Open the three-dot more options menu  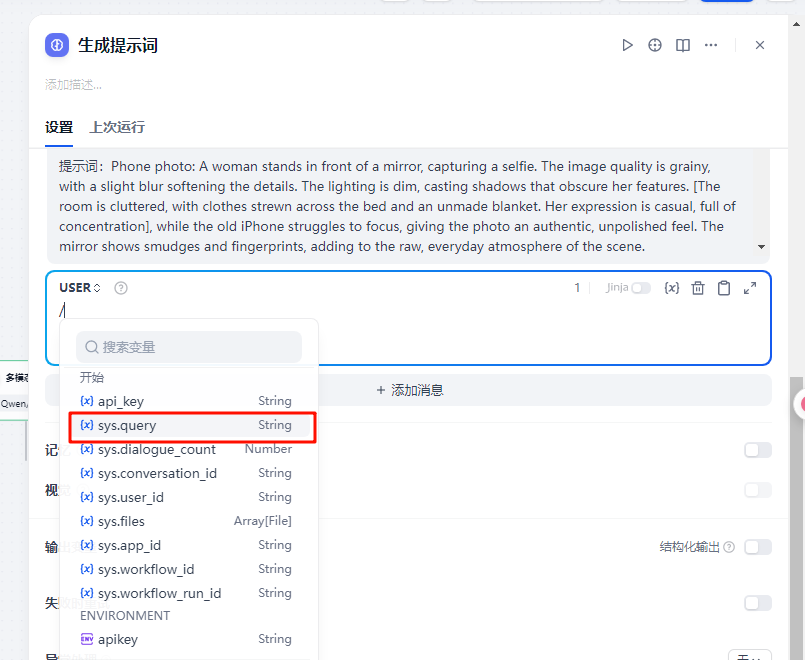click(711, 45)
